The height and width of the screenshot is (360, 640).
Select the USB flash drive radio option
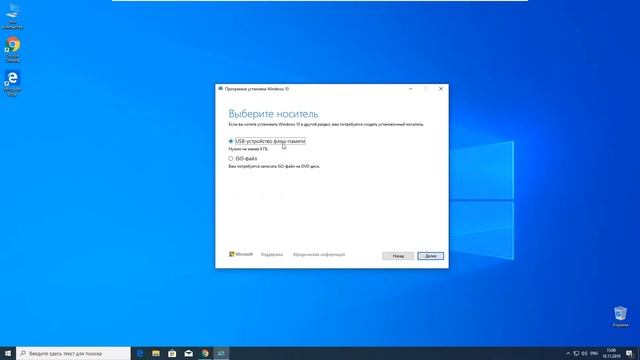231,141
